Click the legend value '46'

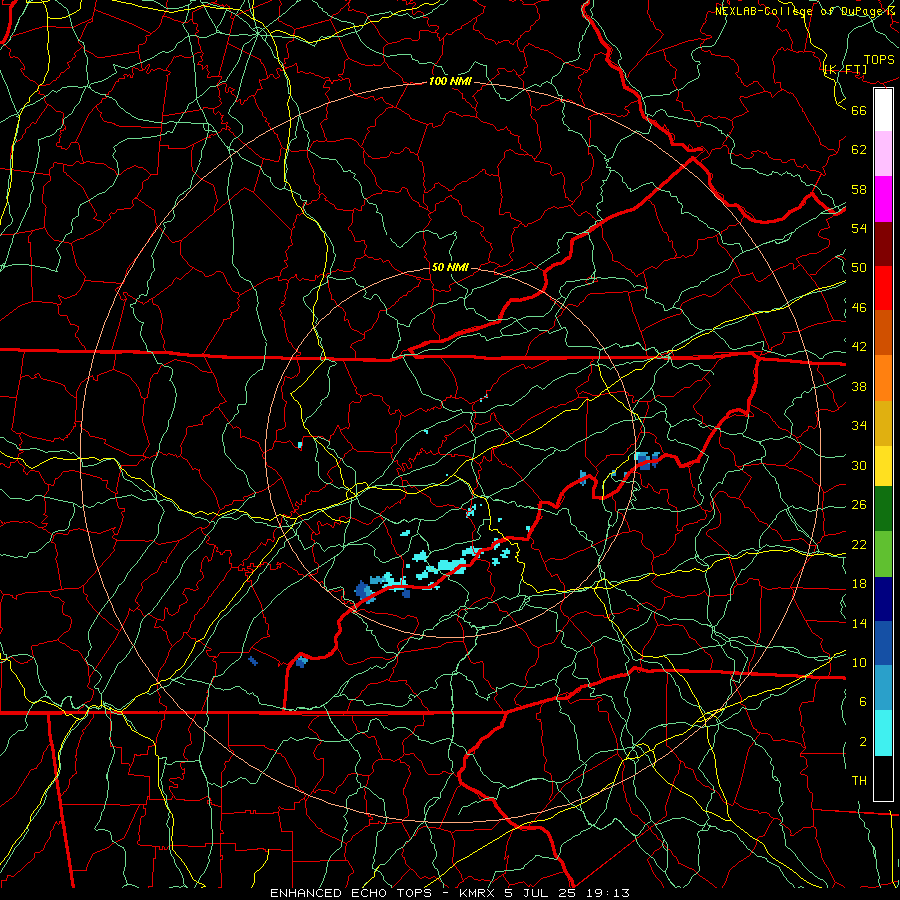(859, 308)
